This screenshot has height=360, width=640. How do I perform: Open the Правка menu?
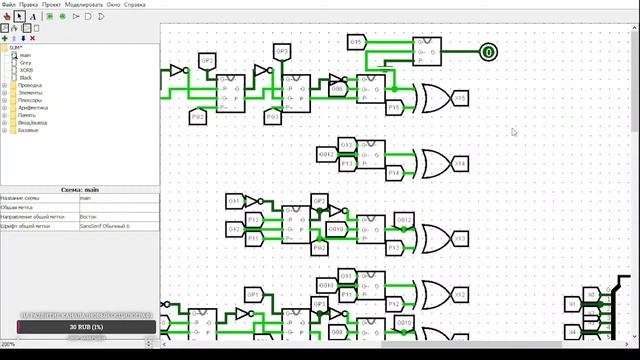[x=29, y=5]
